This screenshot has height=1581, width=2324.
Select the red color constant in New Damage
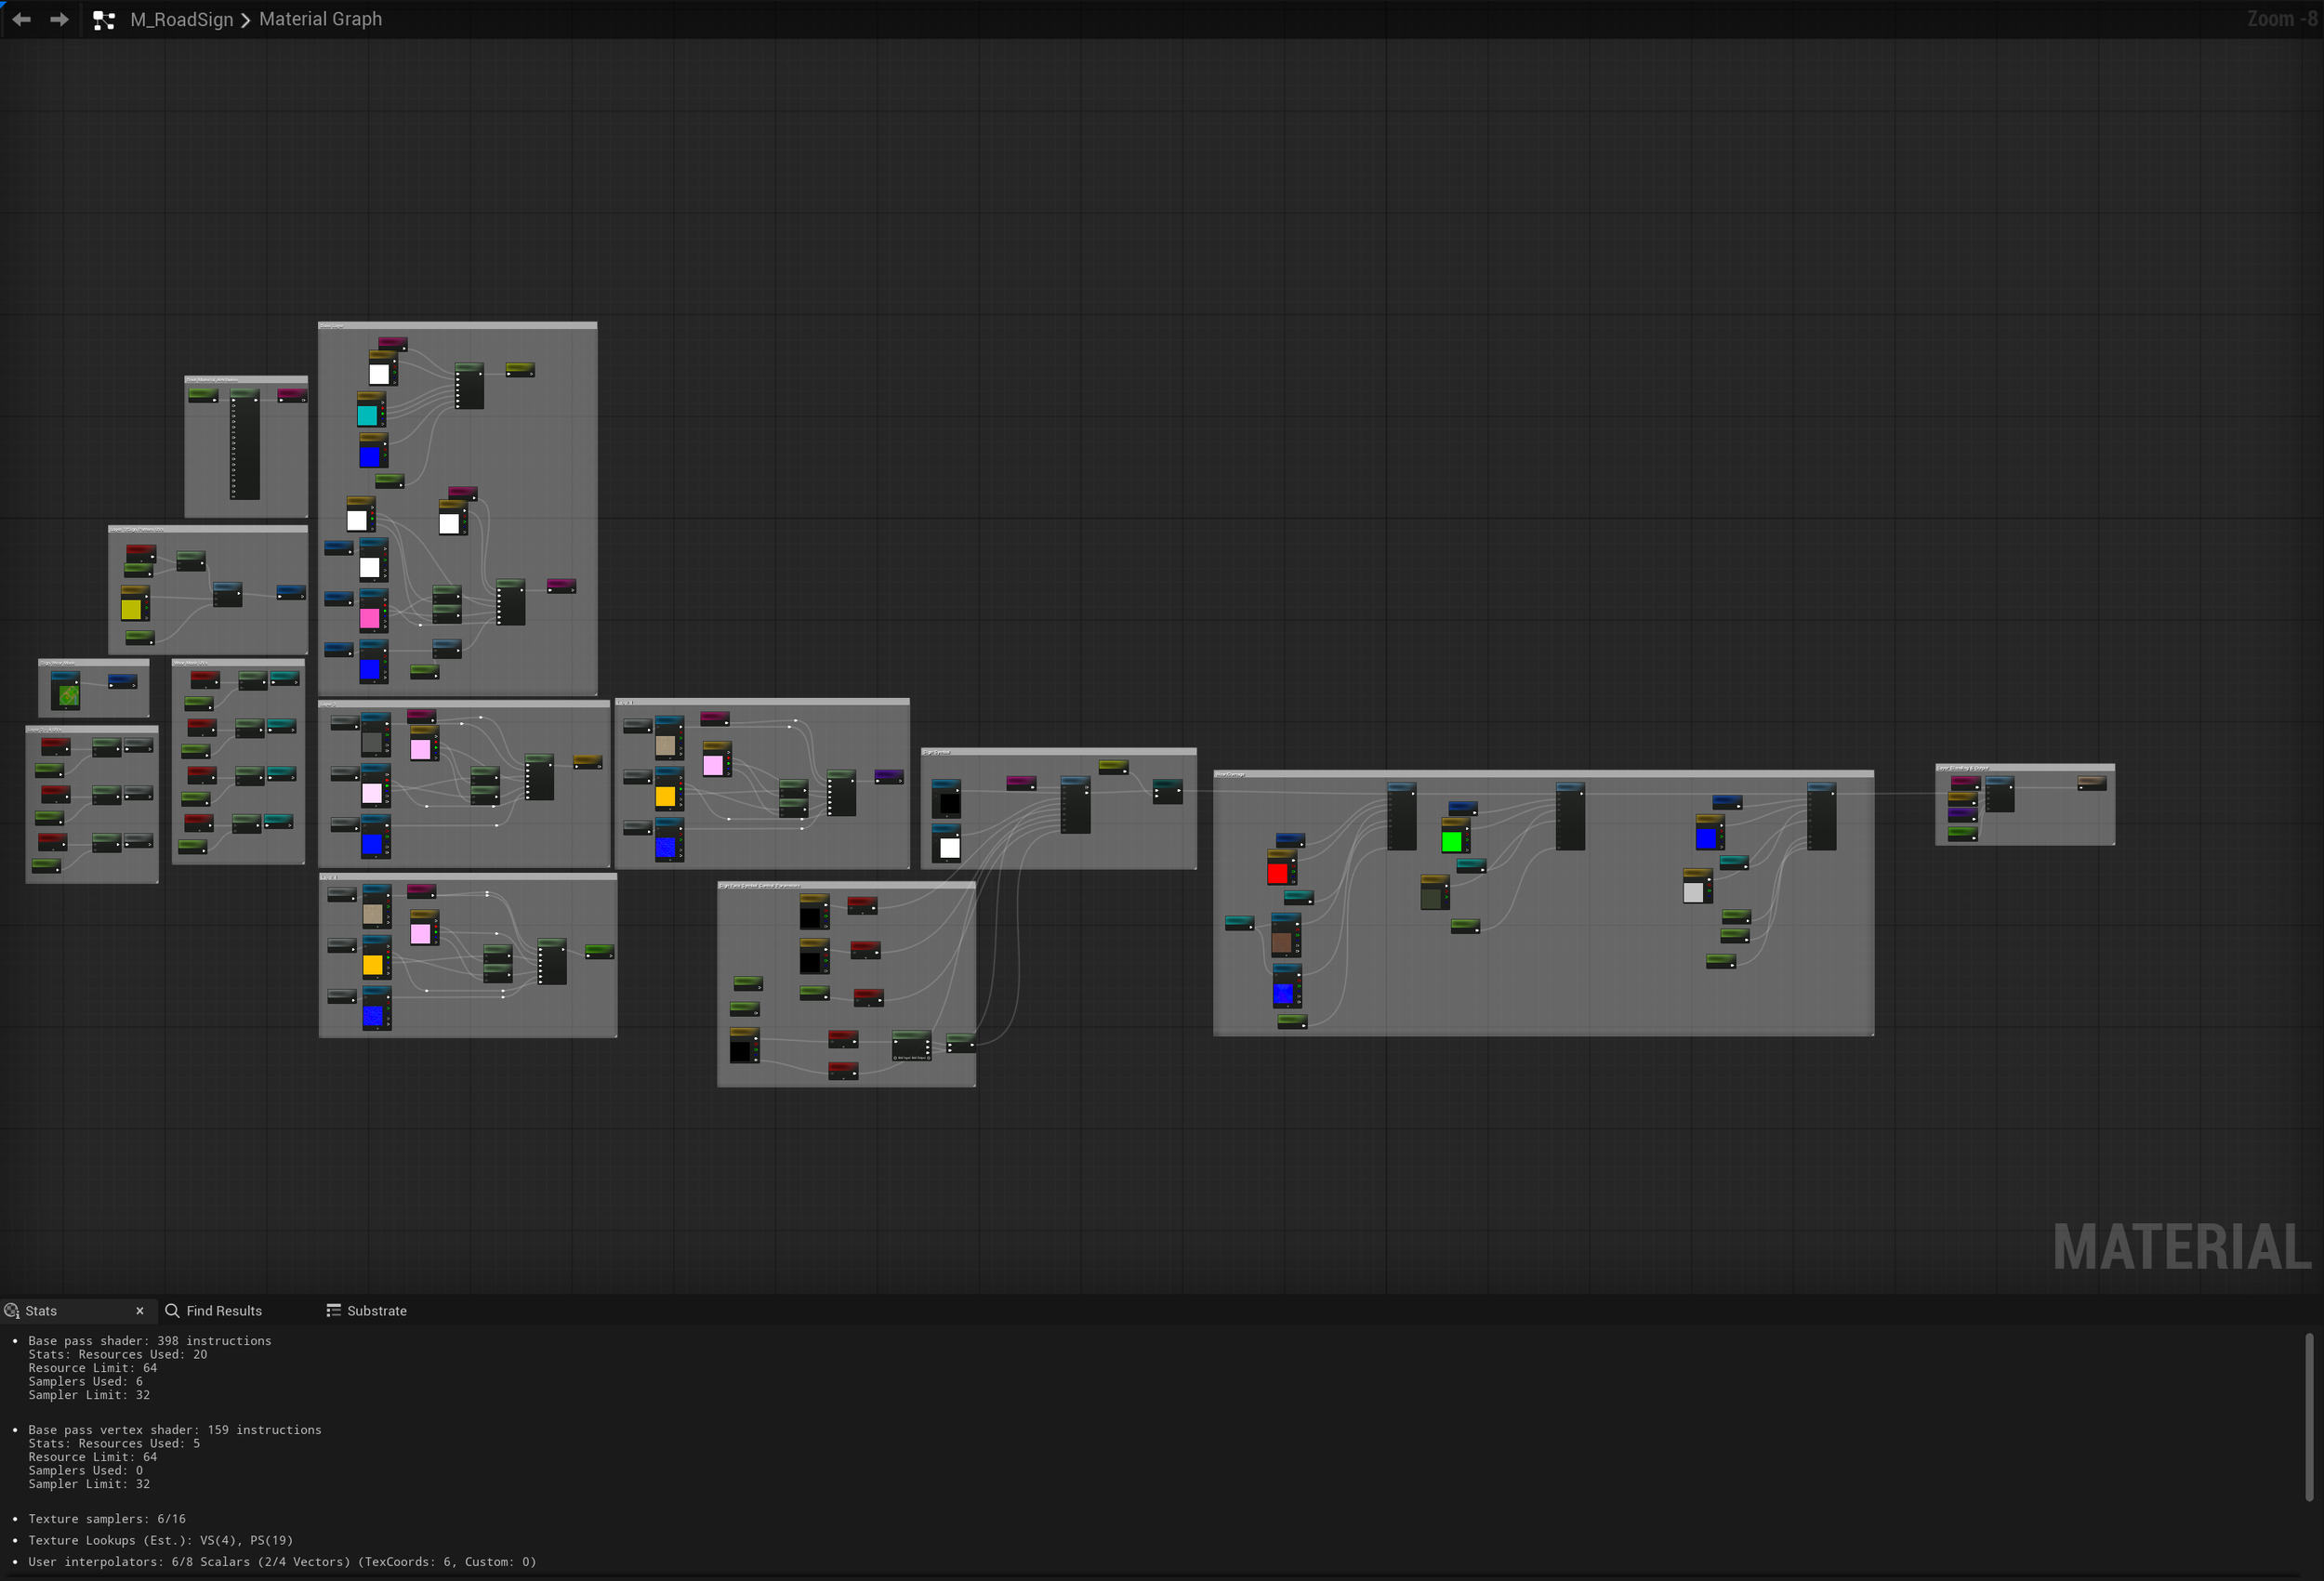click(1278, 872)
